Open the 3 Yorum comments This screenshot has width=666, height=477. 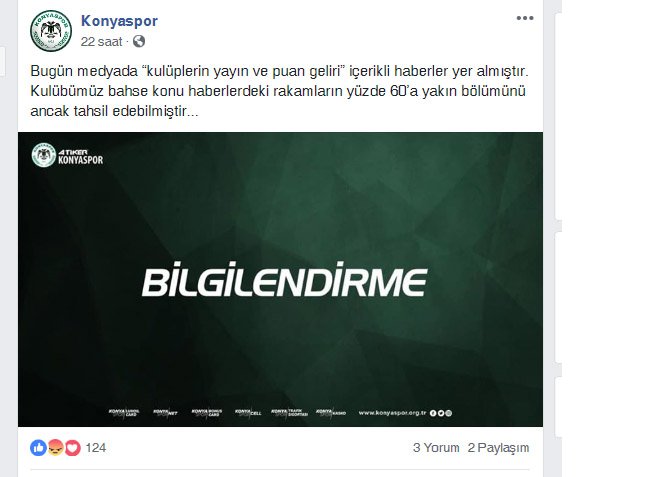point(436,448)
